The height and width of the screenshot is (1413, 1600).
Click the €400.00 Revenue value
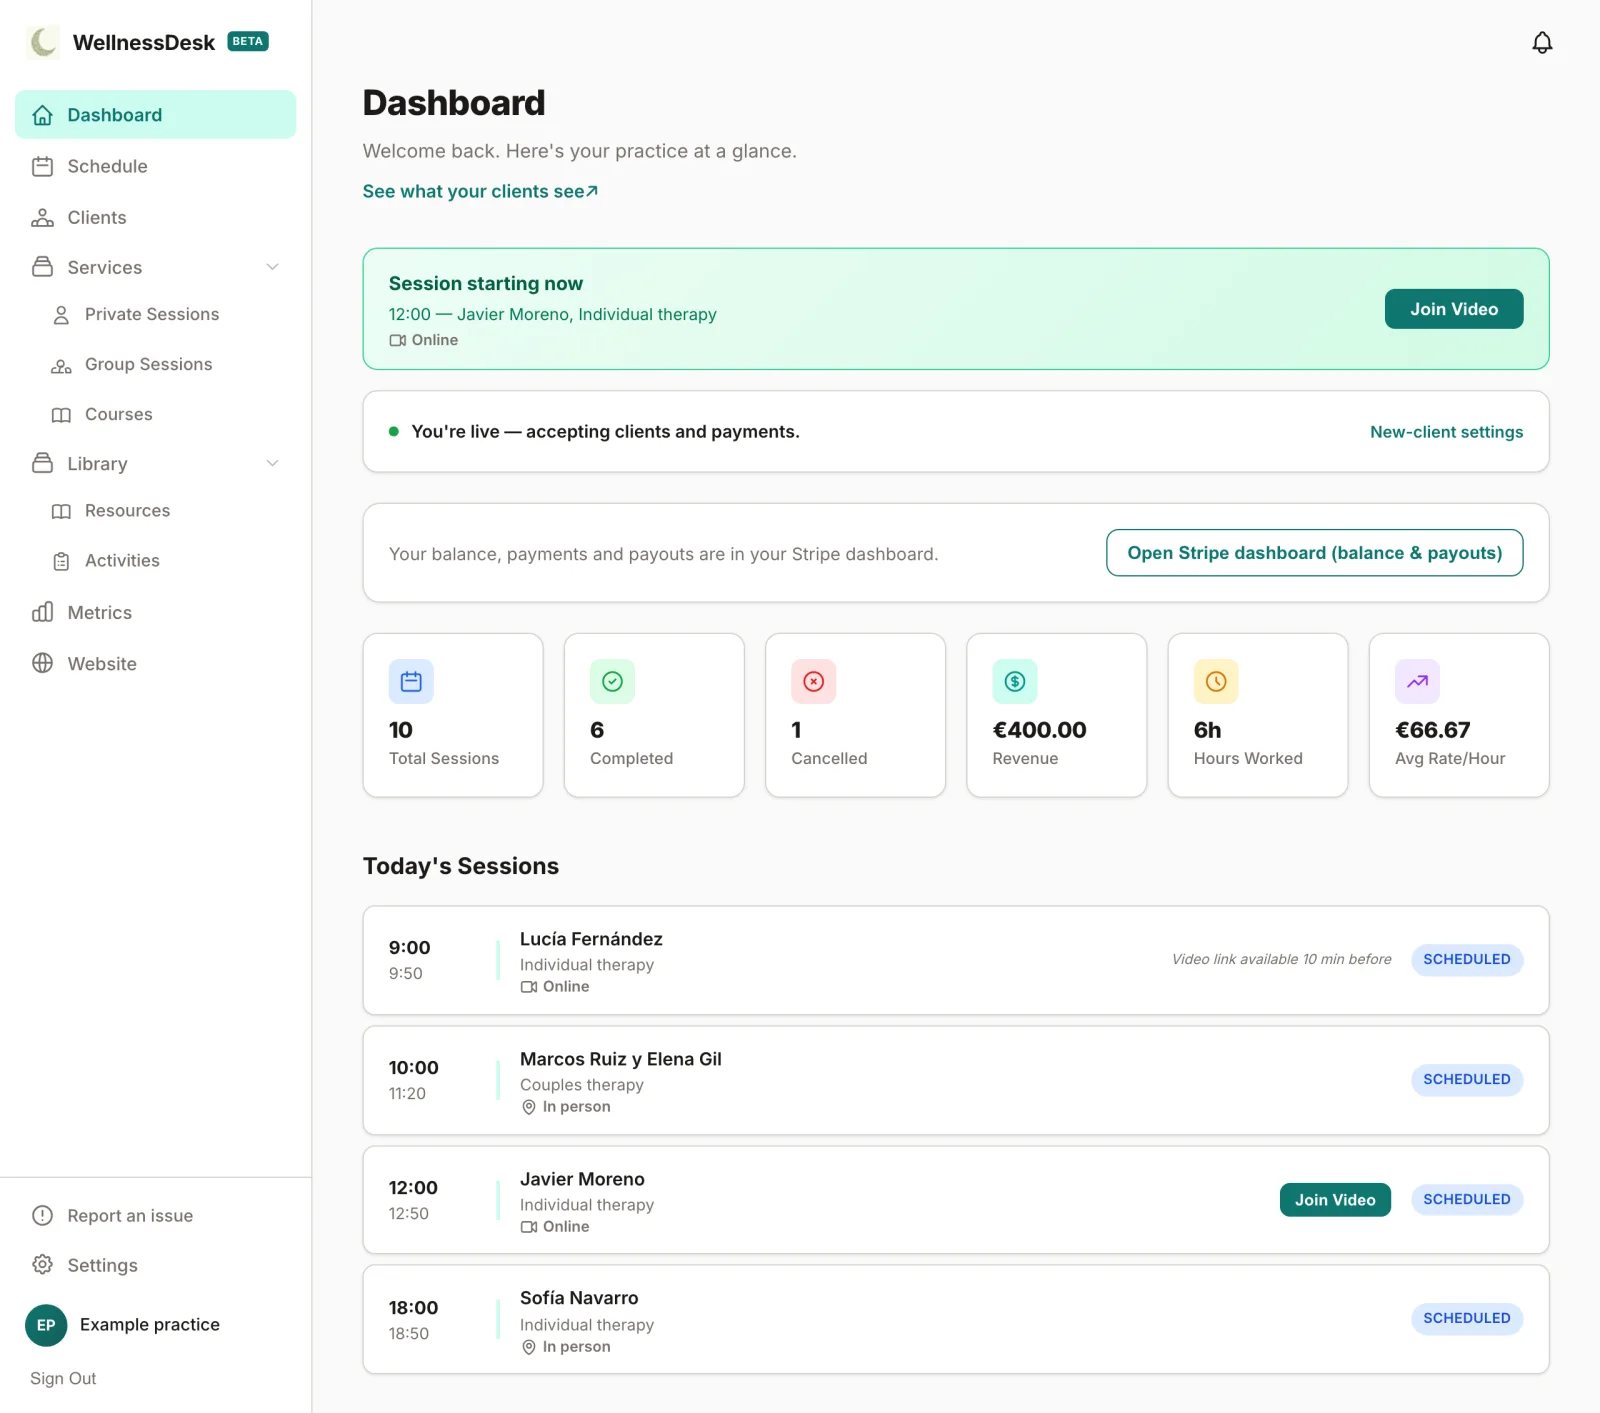coord(1039,730)
